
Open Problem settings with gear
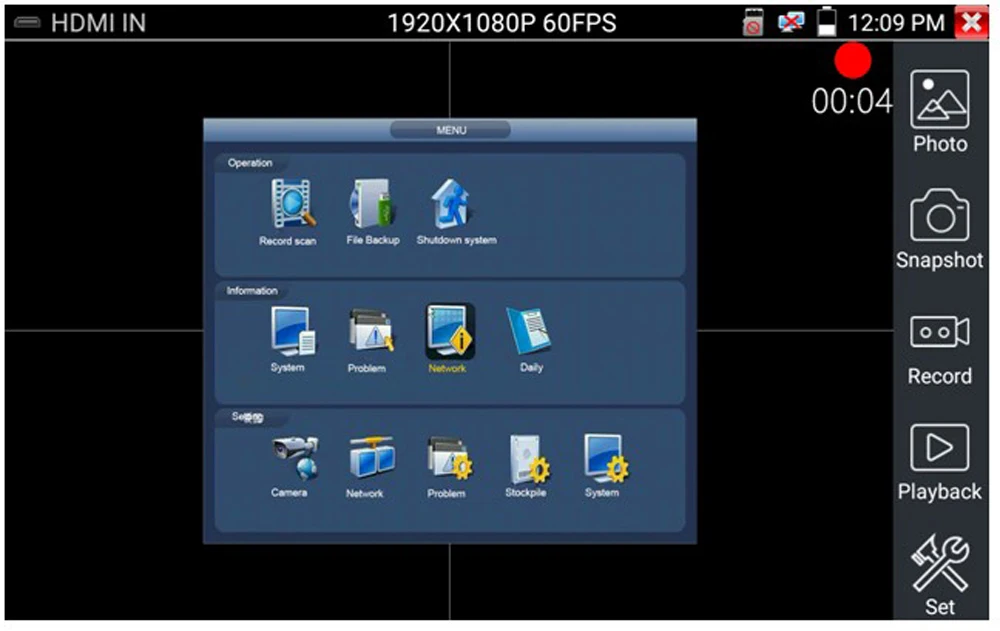coord(450,458)
